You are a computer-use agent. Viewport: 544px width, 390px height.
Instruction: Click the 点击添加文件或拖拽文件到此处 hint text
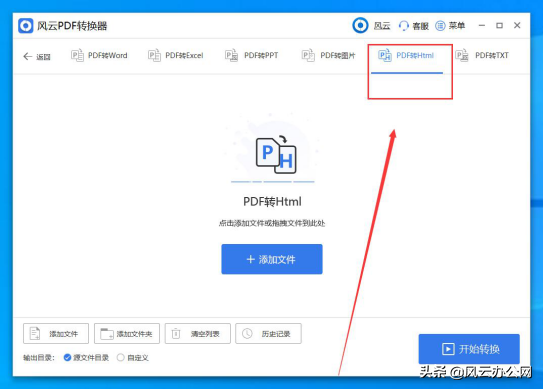[x=272, y=223]
